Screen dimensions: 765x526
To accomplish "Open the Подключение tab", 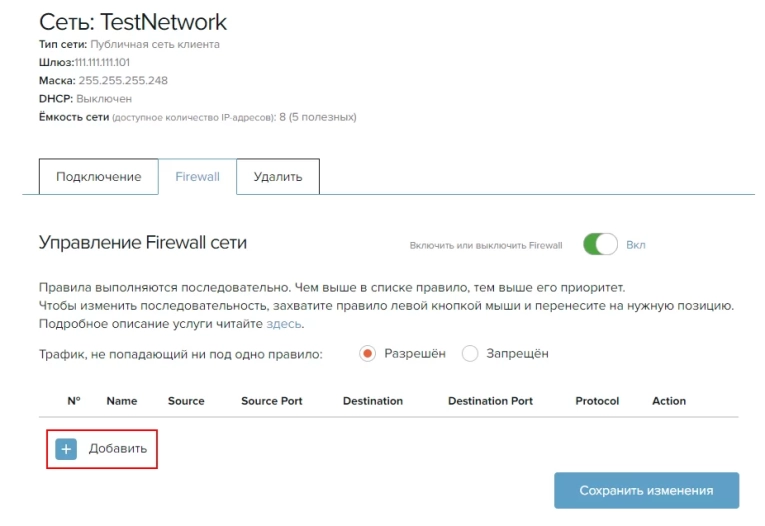I will (98, 177).
